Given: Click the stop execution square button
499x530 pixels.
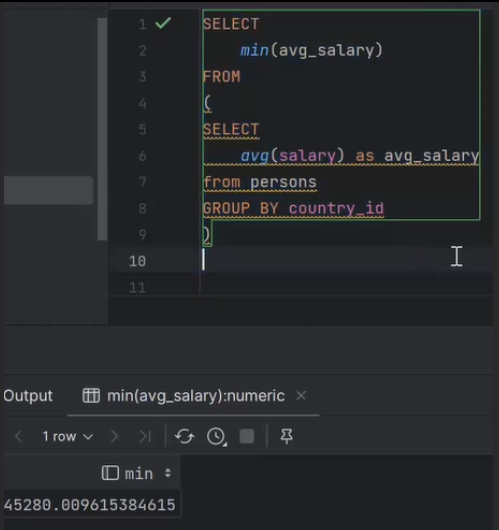Looking at the screenshot, I should coord(247,436).
